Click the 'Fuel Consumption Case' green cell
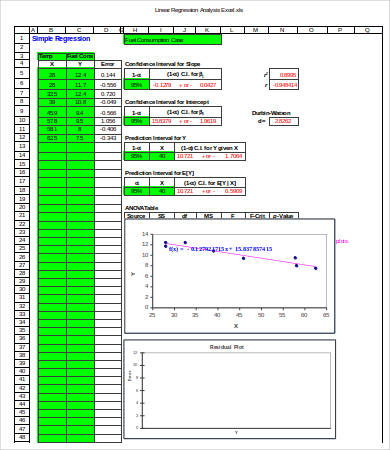Image resolution: width=390 pixels, height=450 pixels. click(x=172, y=40)
